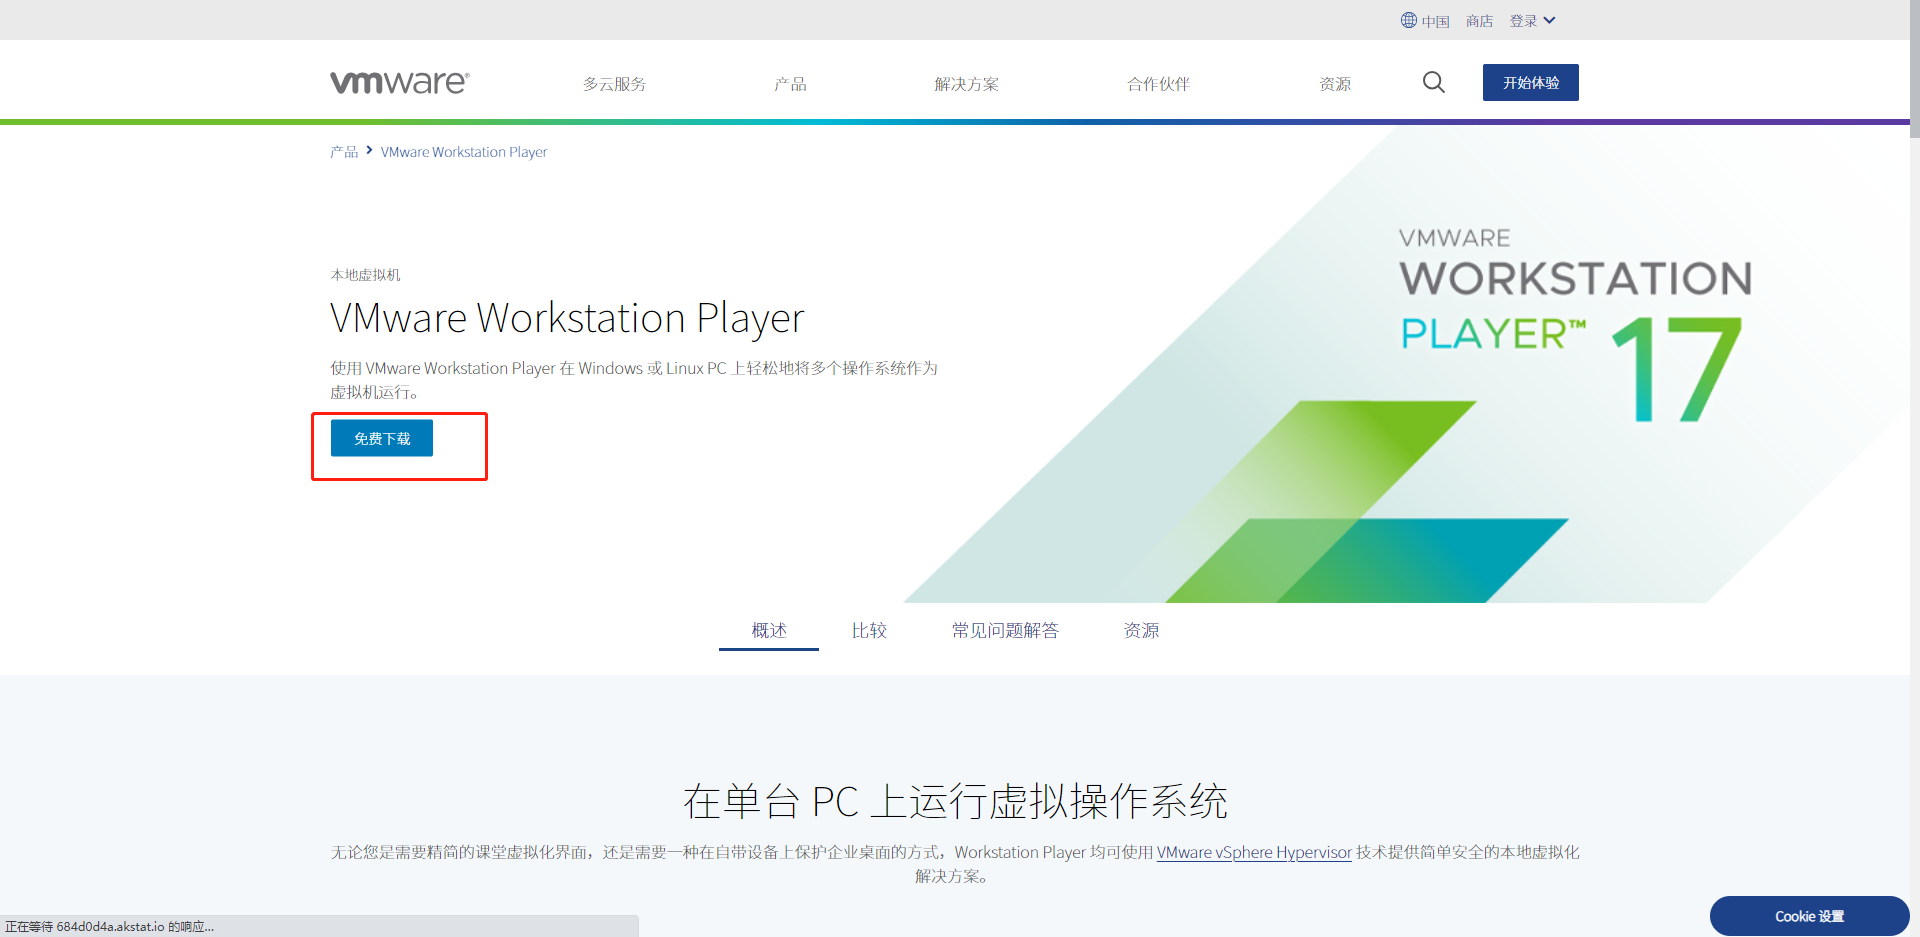
Task: Click the 免费下载 button
Action: tap(382, 438)
